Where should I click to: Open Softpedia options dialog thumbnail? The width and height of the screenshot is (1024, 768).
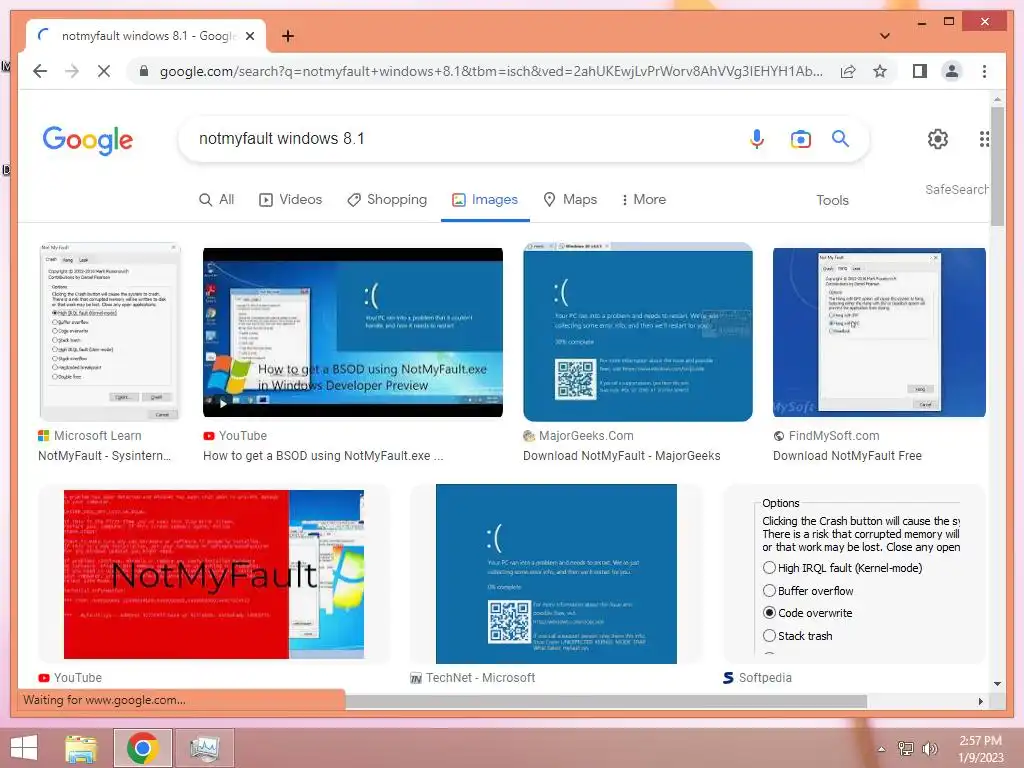click(x=854, y=574)
